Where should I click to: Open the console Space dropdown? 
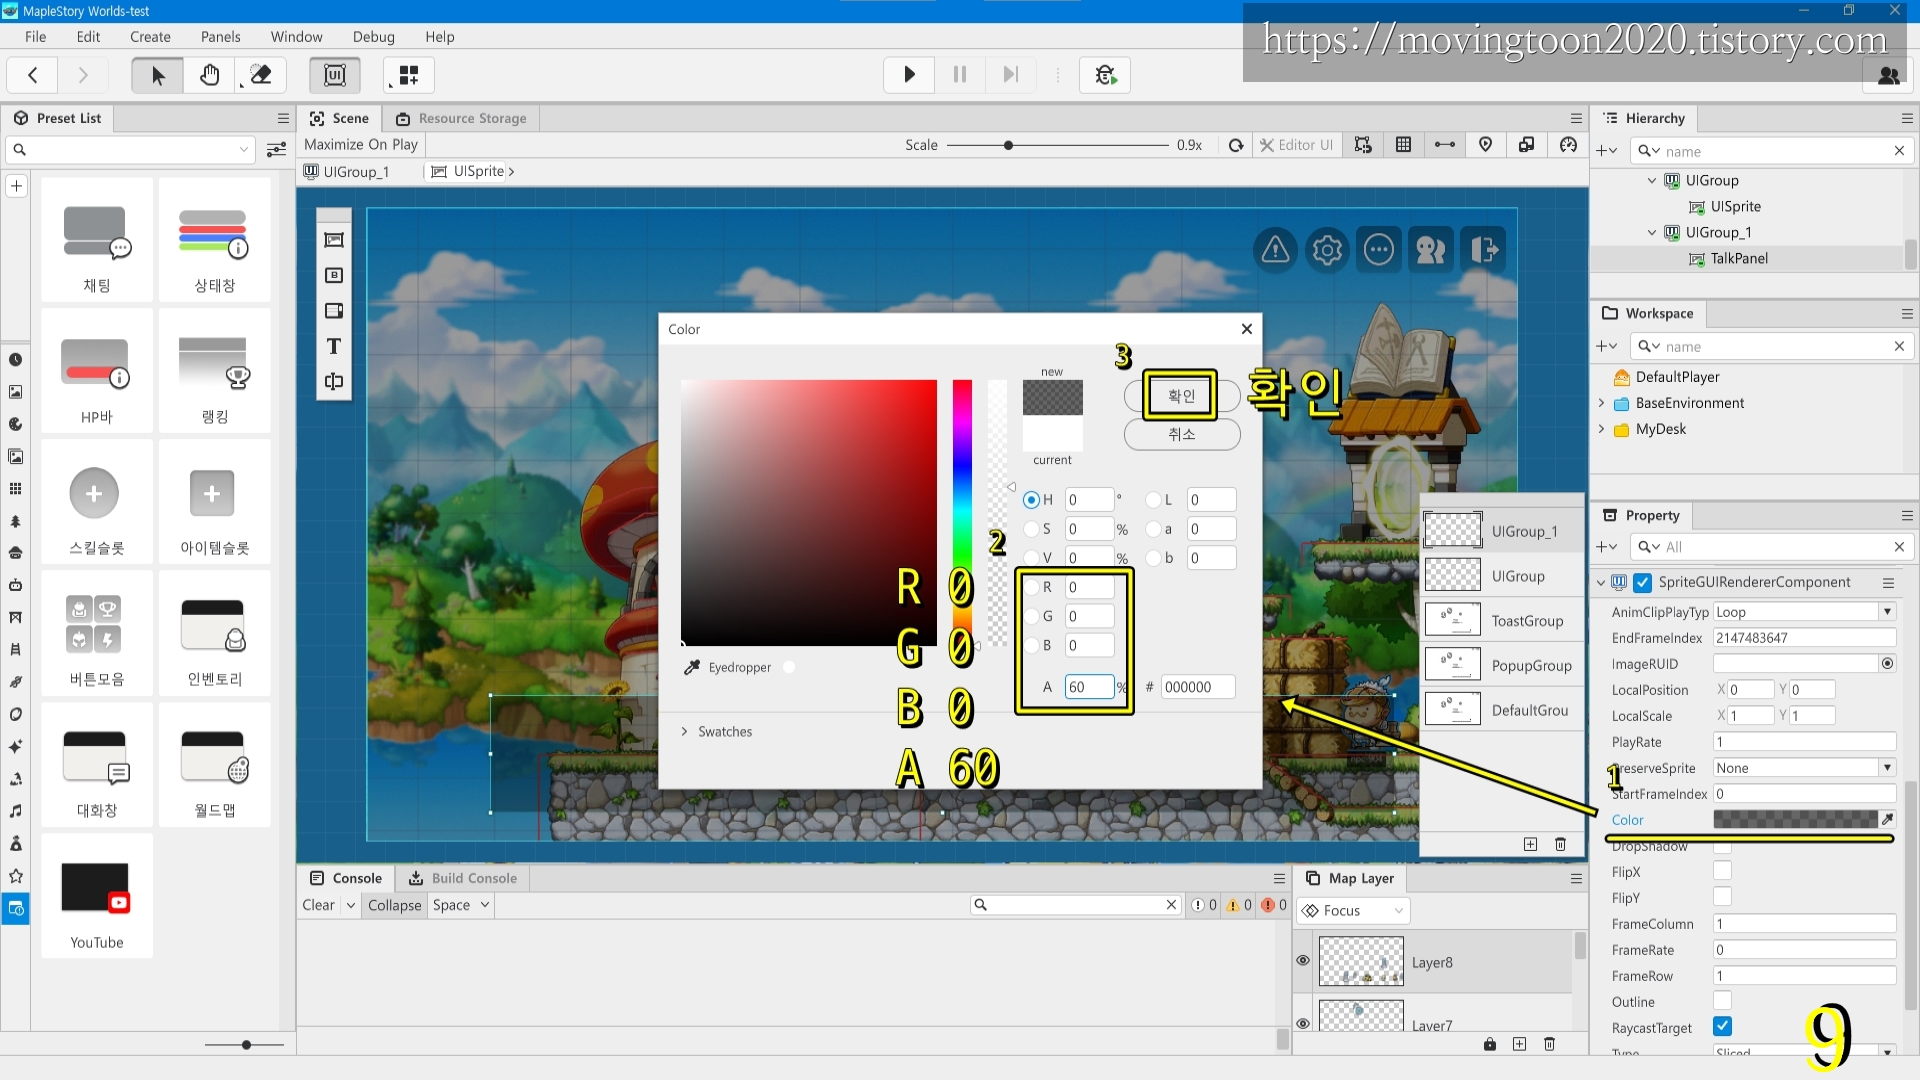pyautogui.click(x=460, y=905)
